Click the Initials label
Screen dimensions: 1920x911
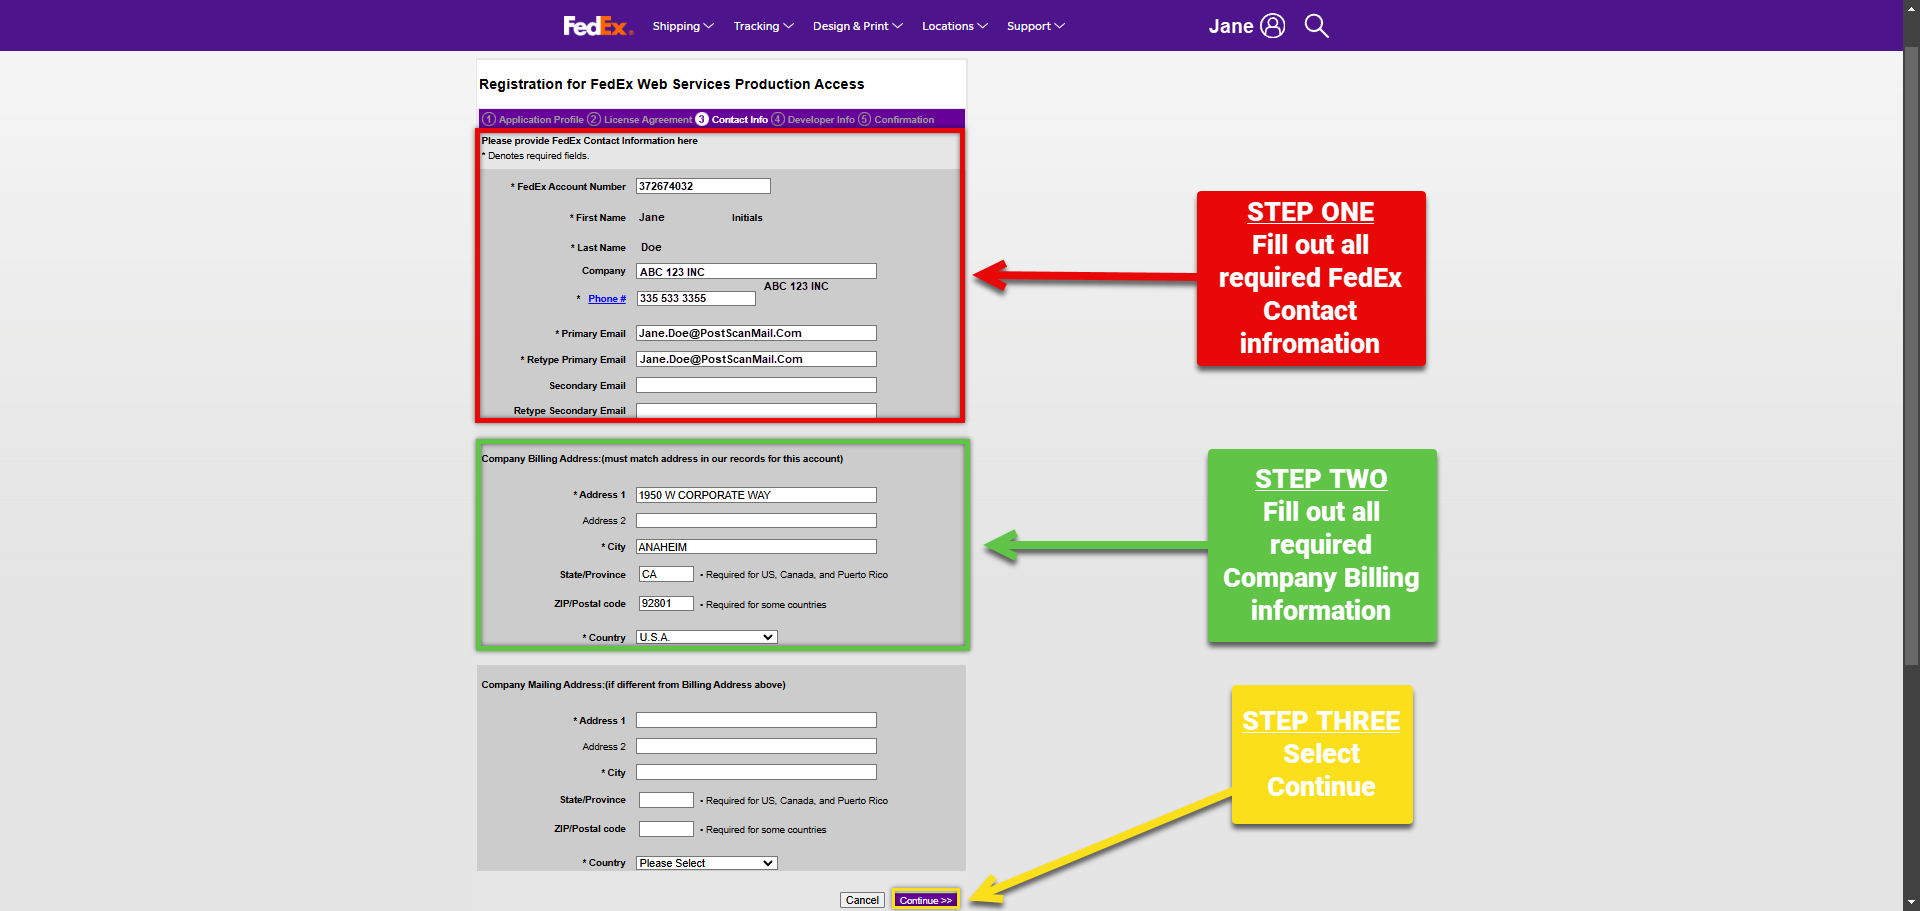[x=747, y=218]
